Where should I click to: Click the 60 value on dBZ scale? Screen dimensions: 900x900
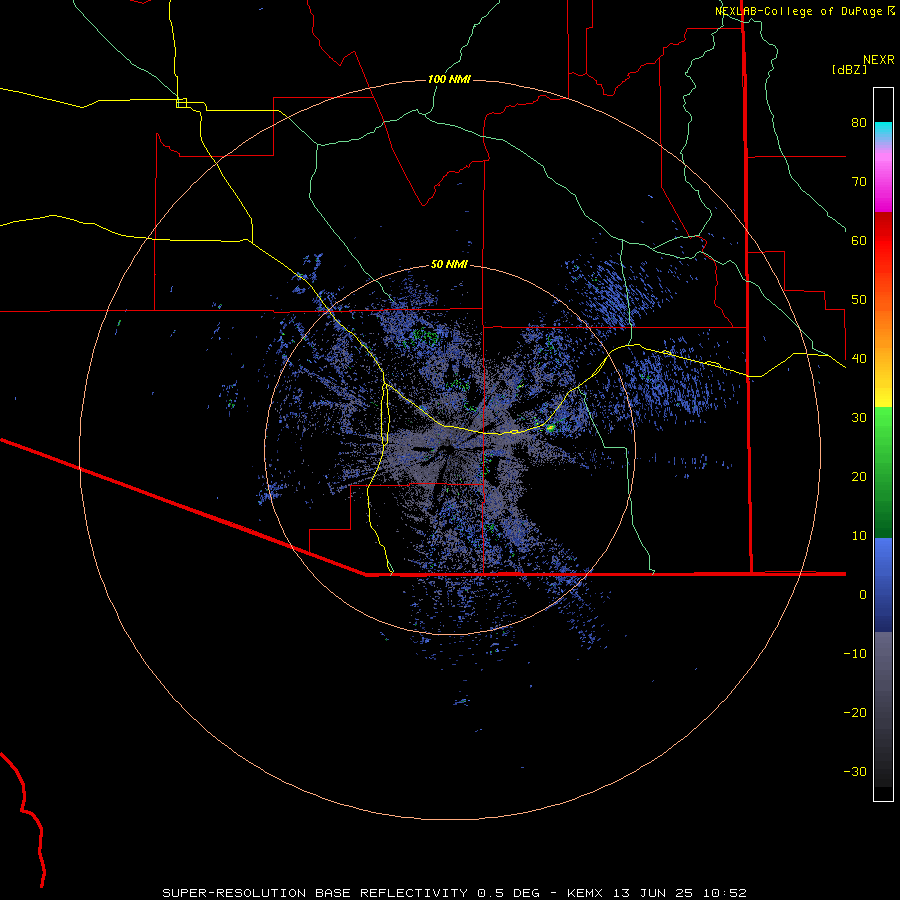tap(859, 240)
